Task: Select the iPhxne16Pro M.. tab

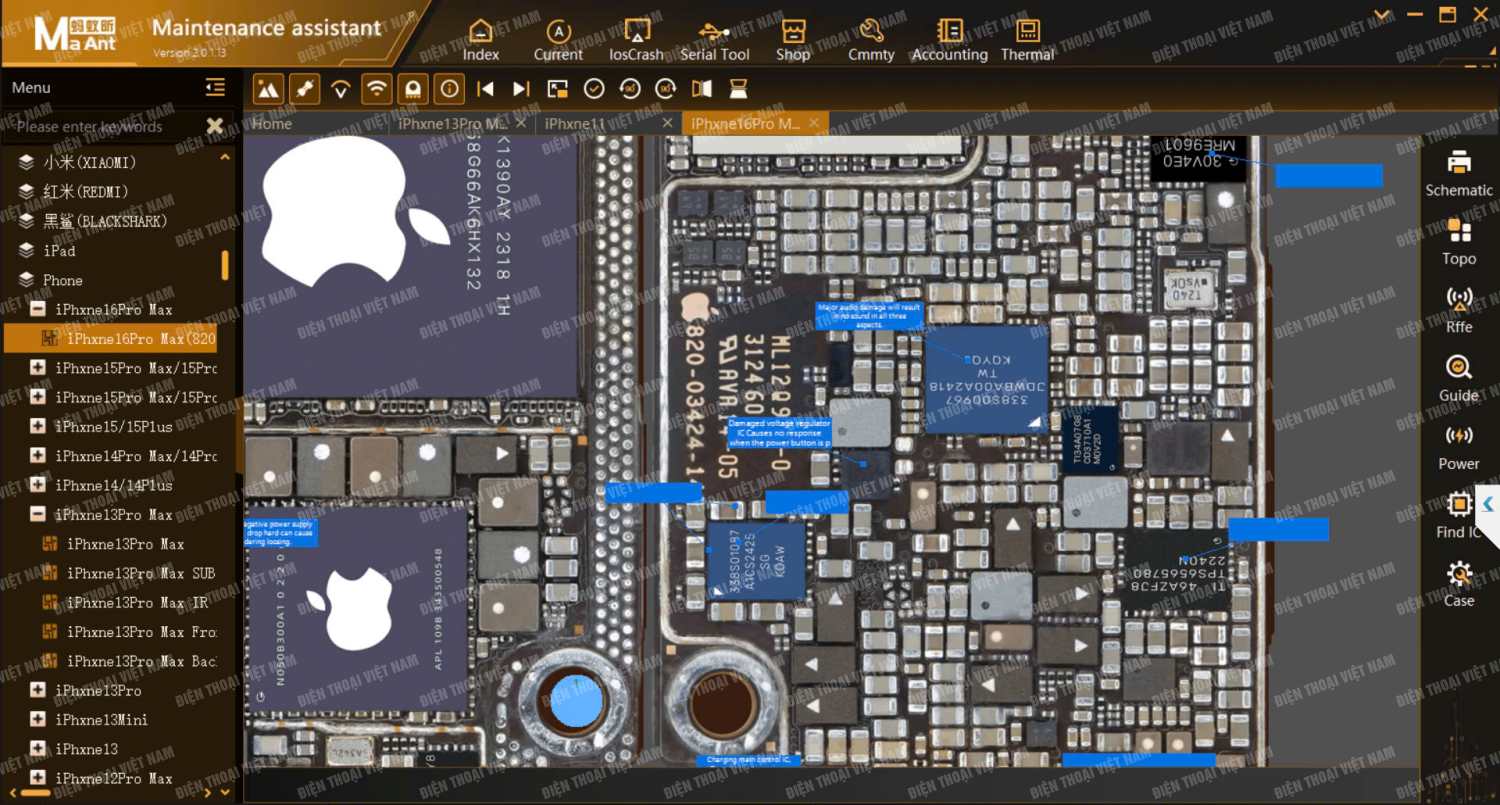Action: 745,124
